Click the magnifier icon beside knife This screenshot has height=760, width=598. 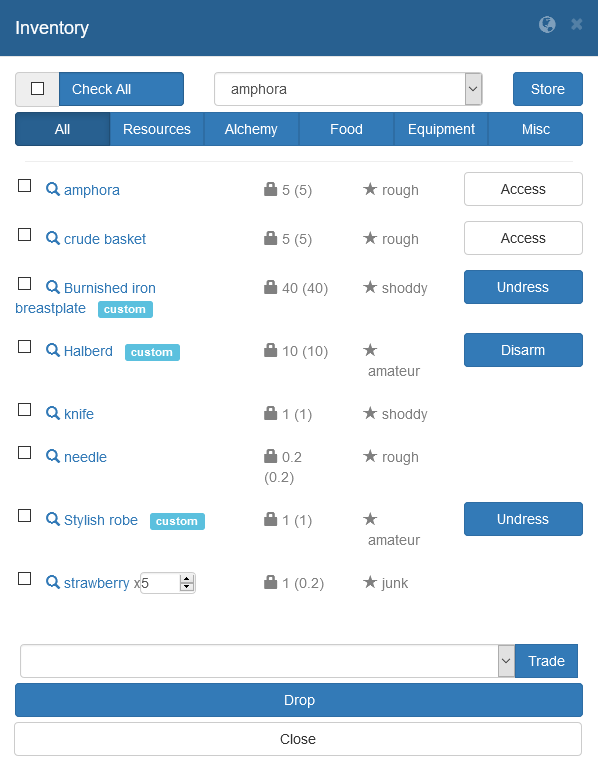pyautogui.click(x=52, y=413)
